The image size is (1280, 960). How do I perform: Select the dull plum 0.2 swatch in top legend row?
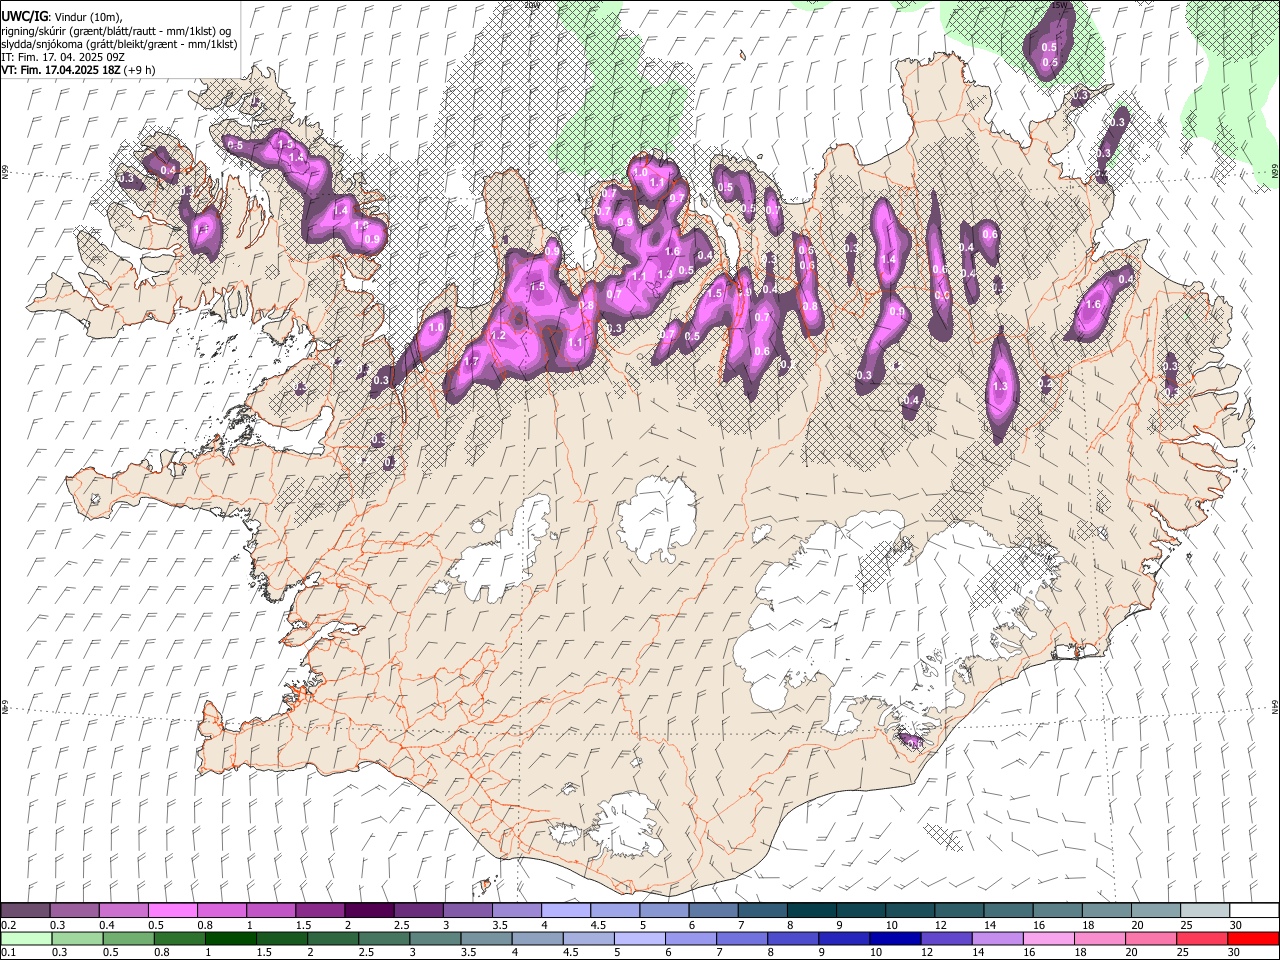pos(25,911)
